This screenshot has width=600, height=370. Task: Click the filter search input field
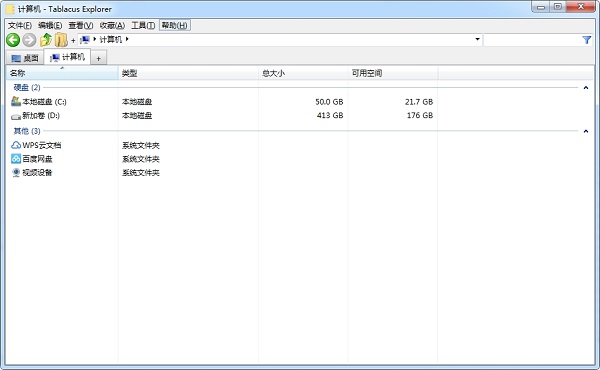pos(532,40)
